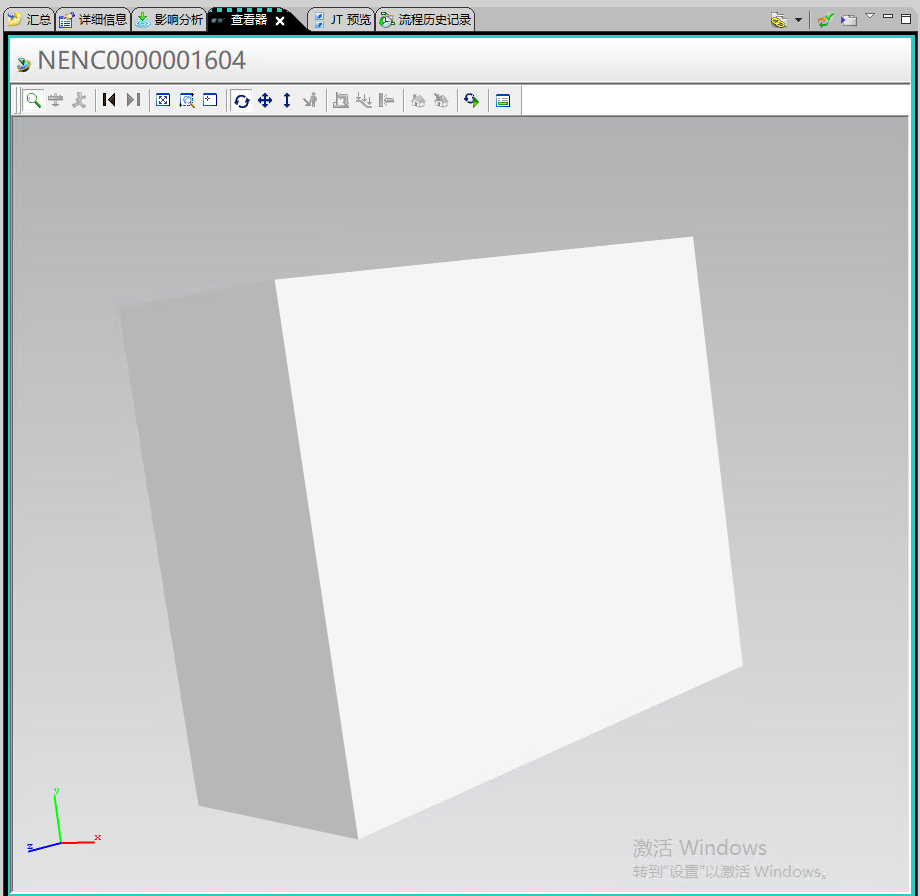Open the 流程历史记录 tab
Screen dimensions: 920x896
coord(425,20)
